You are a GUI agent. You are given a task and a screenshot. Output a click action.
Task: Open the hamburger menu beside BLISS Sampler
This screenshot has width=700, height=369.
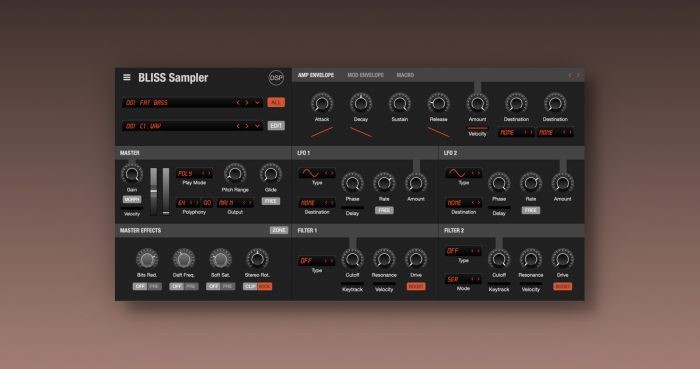pyautogui.click(x=127, y=77)
